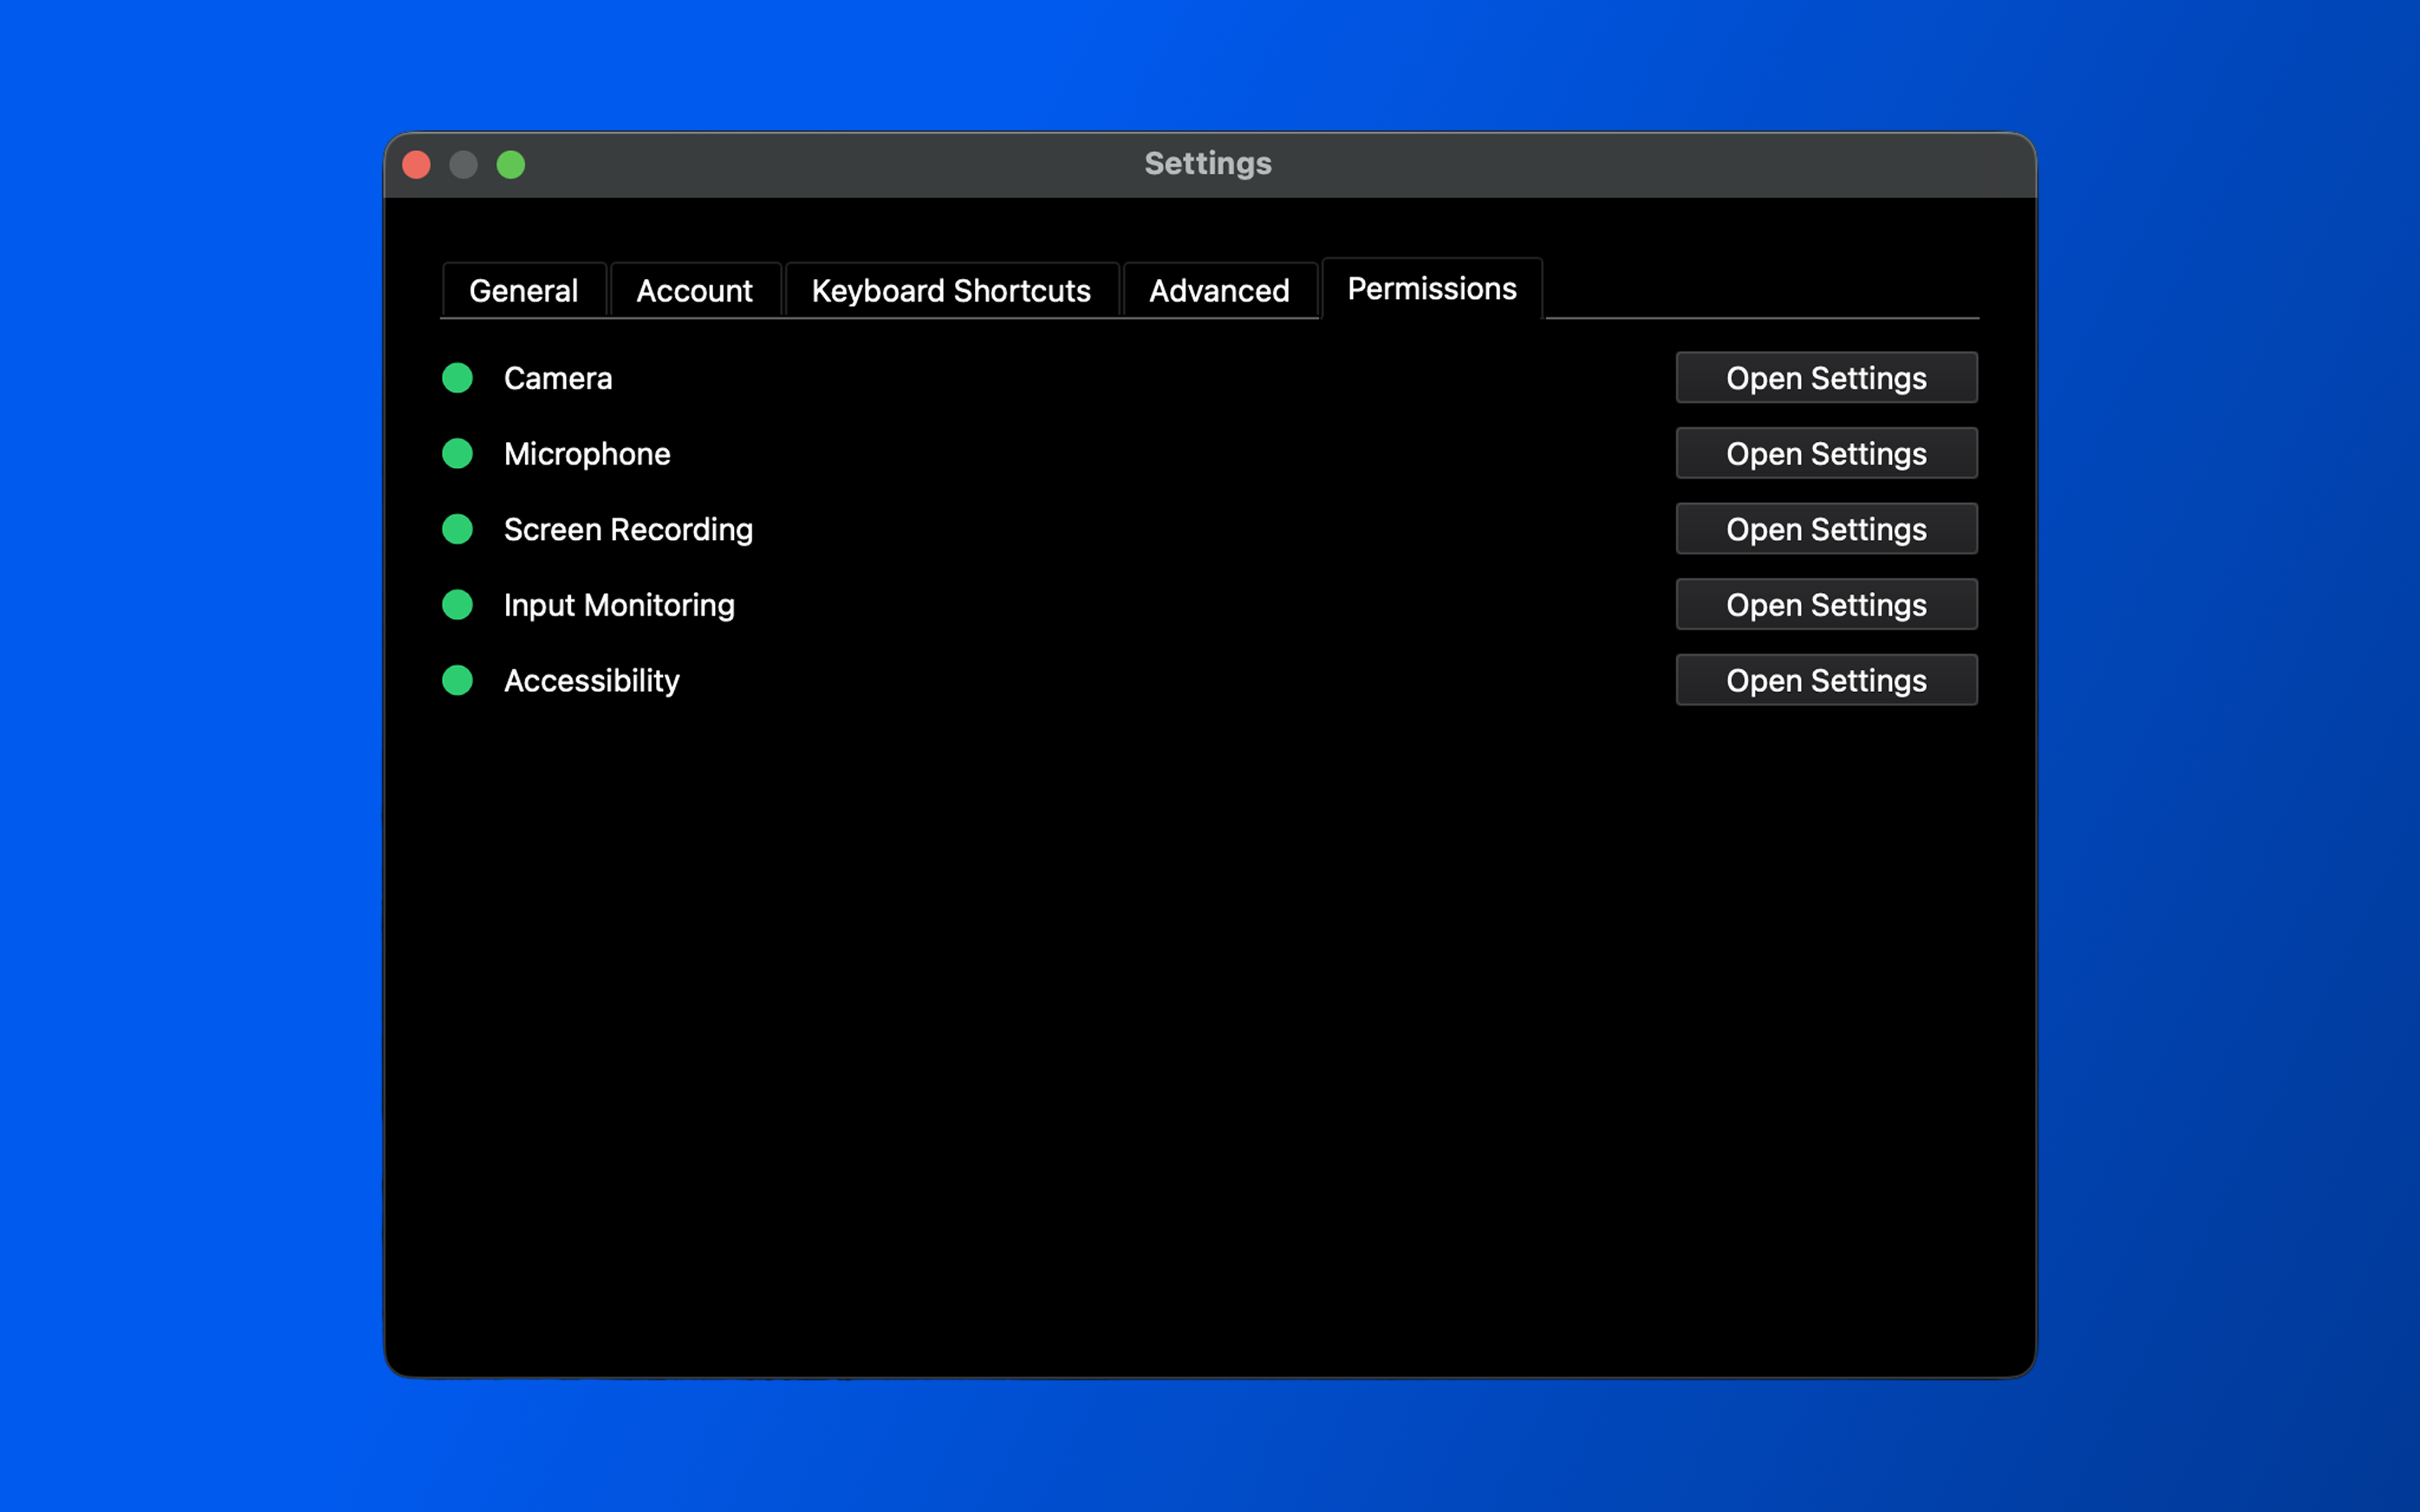Click the green status dot beside Camera

point(458,378)
